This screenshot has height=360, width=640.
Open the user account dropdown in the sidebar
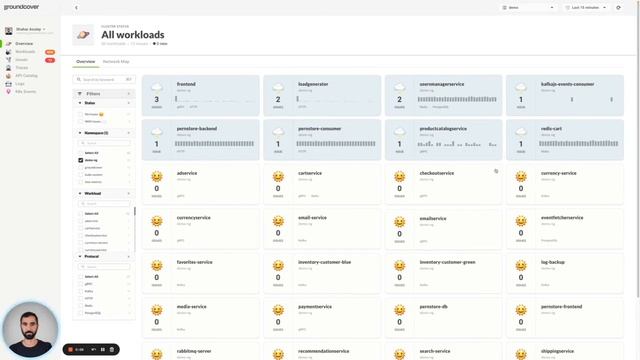(31, 29)
